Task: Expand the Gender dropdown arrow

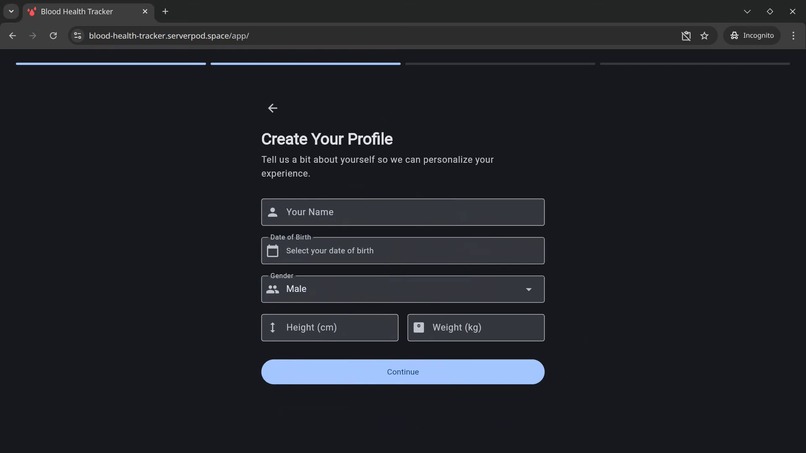Action: click(528, 289)
